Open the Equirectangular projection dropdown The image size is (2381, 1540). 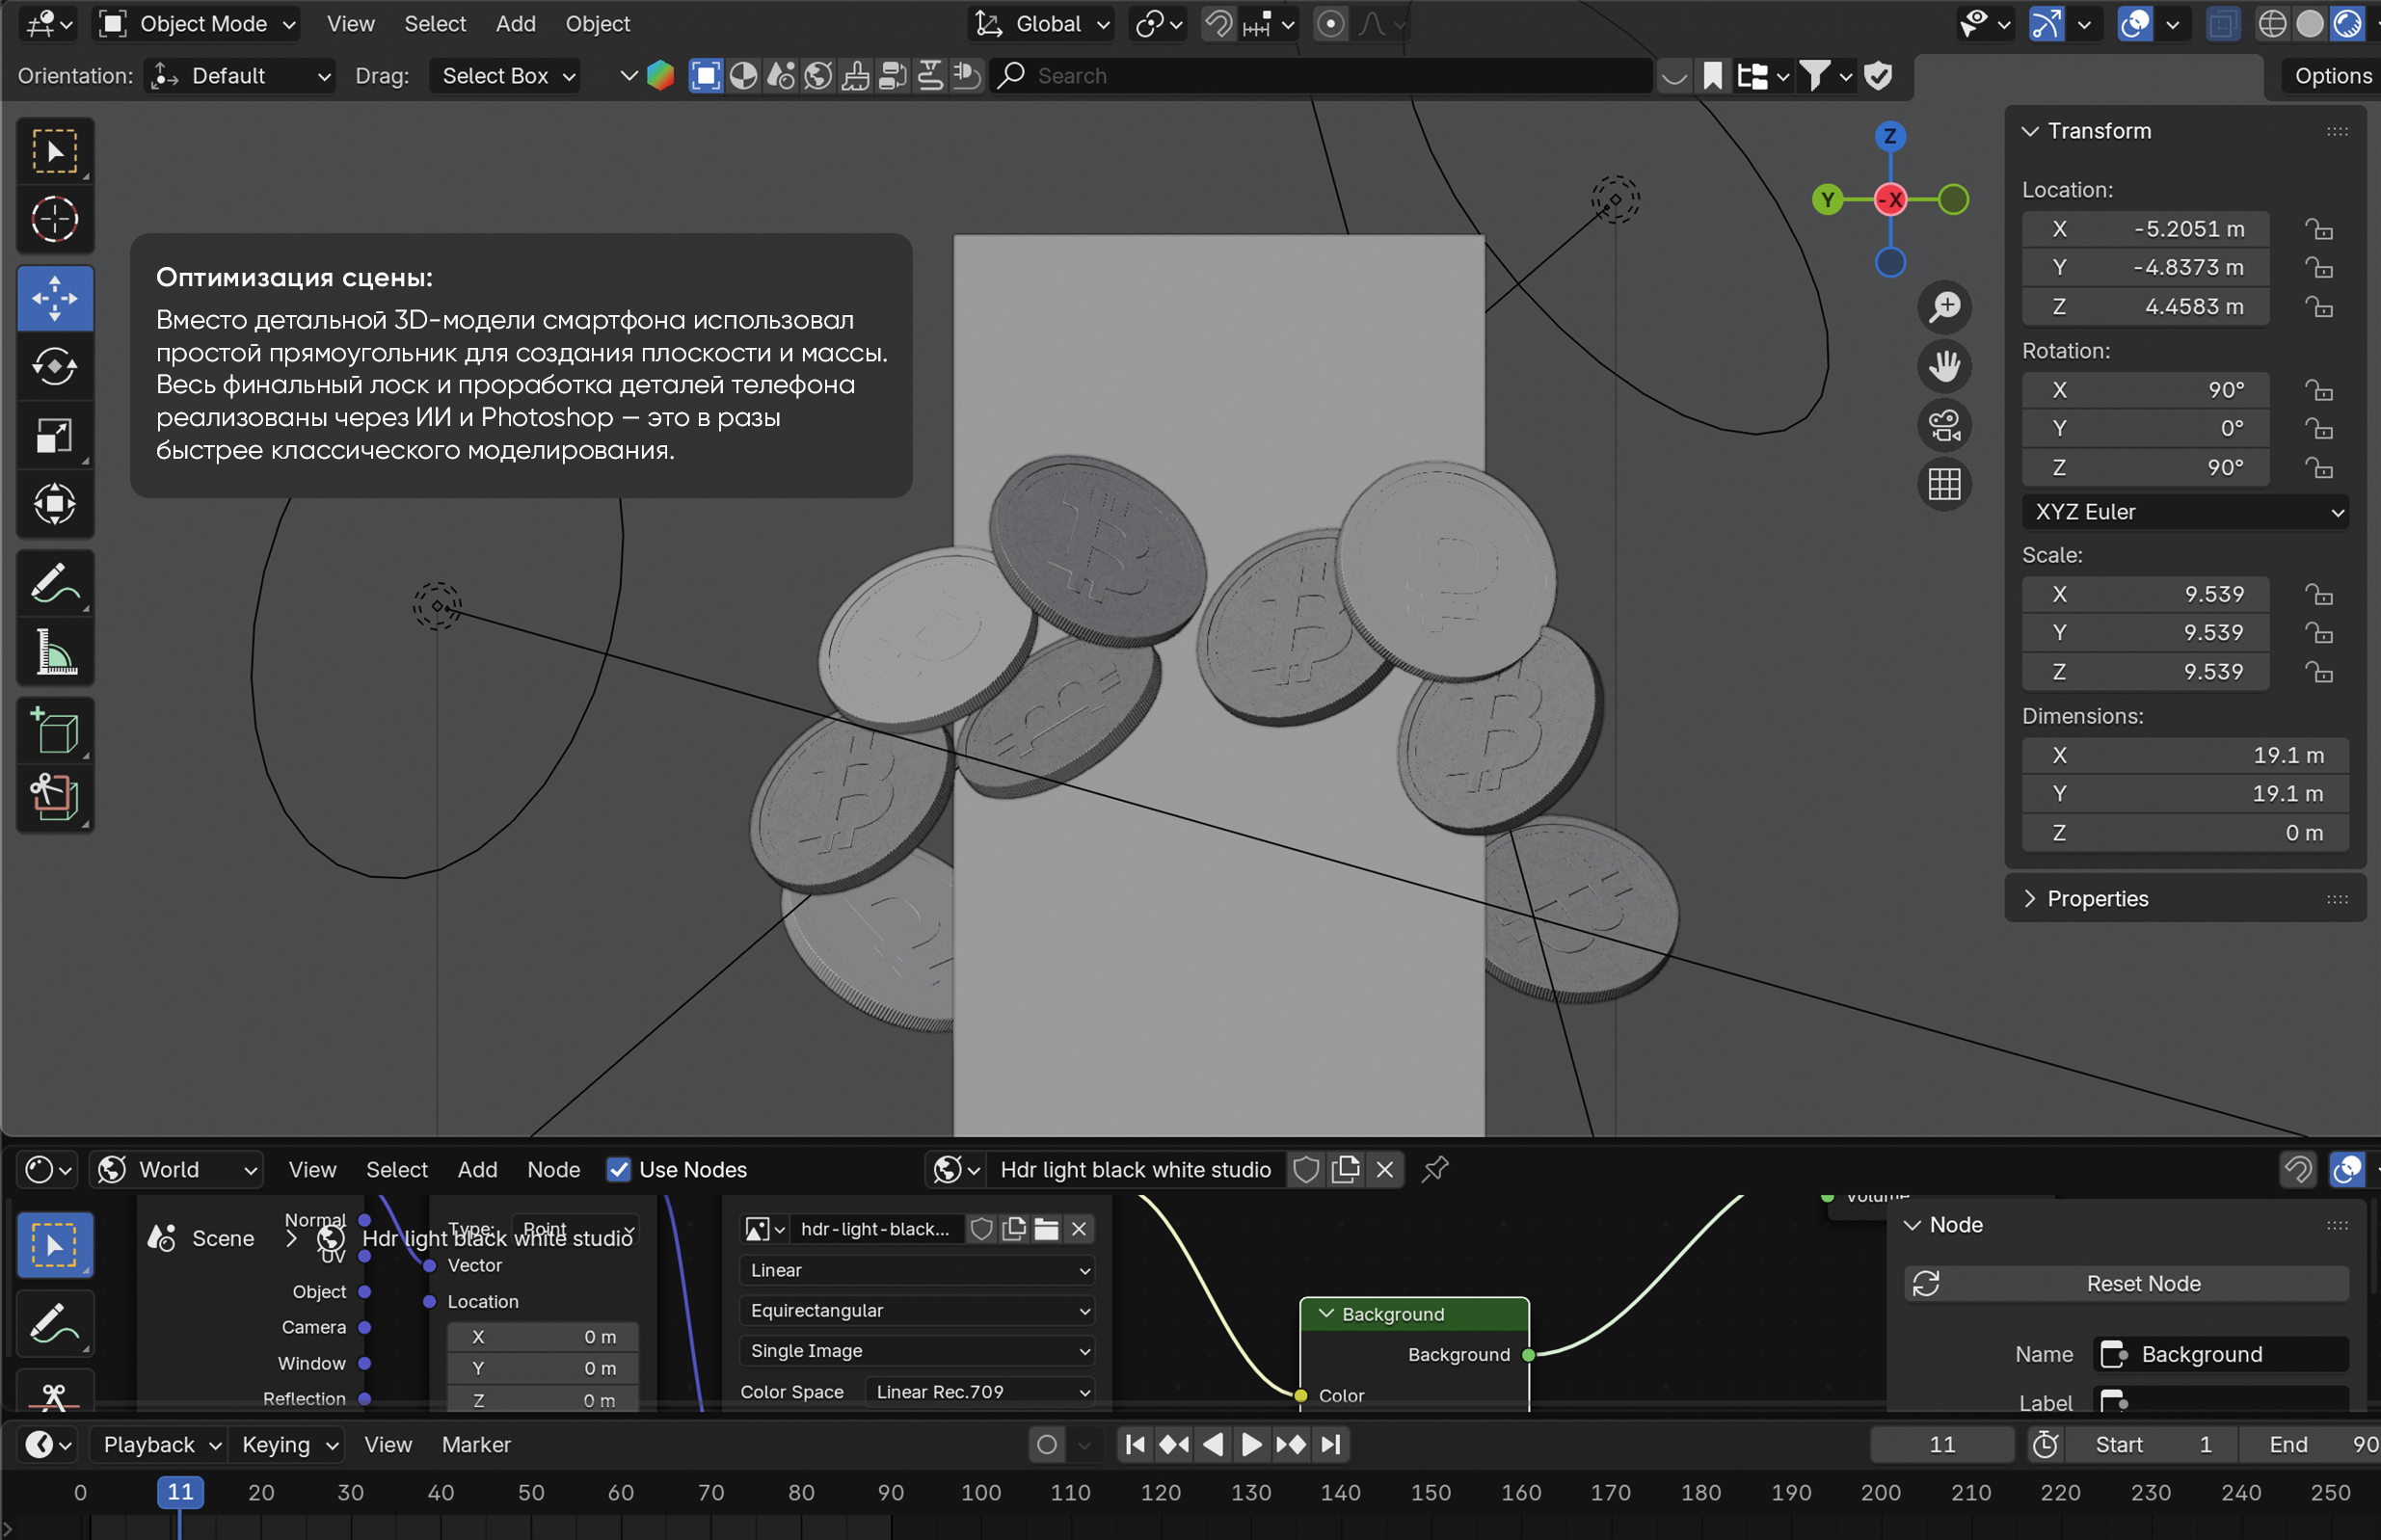click(917, 1310)
